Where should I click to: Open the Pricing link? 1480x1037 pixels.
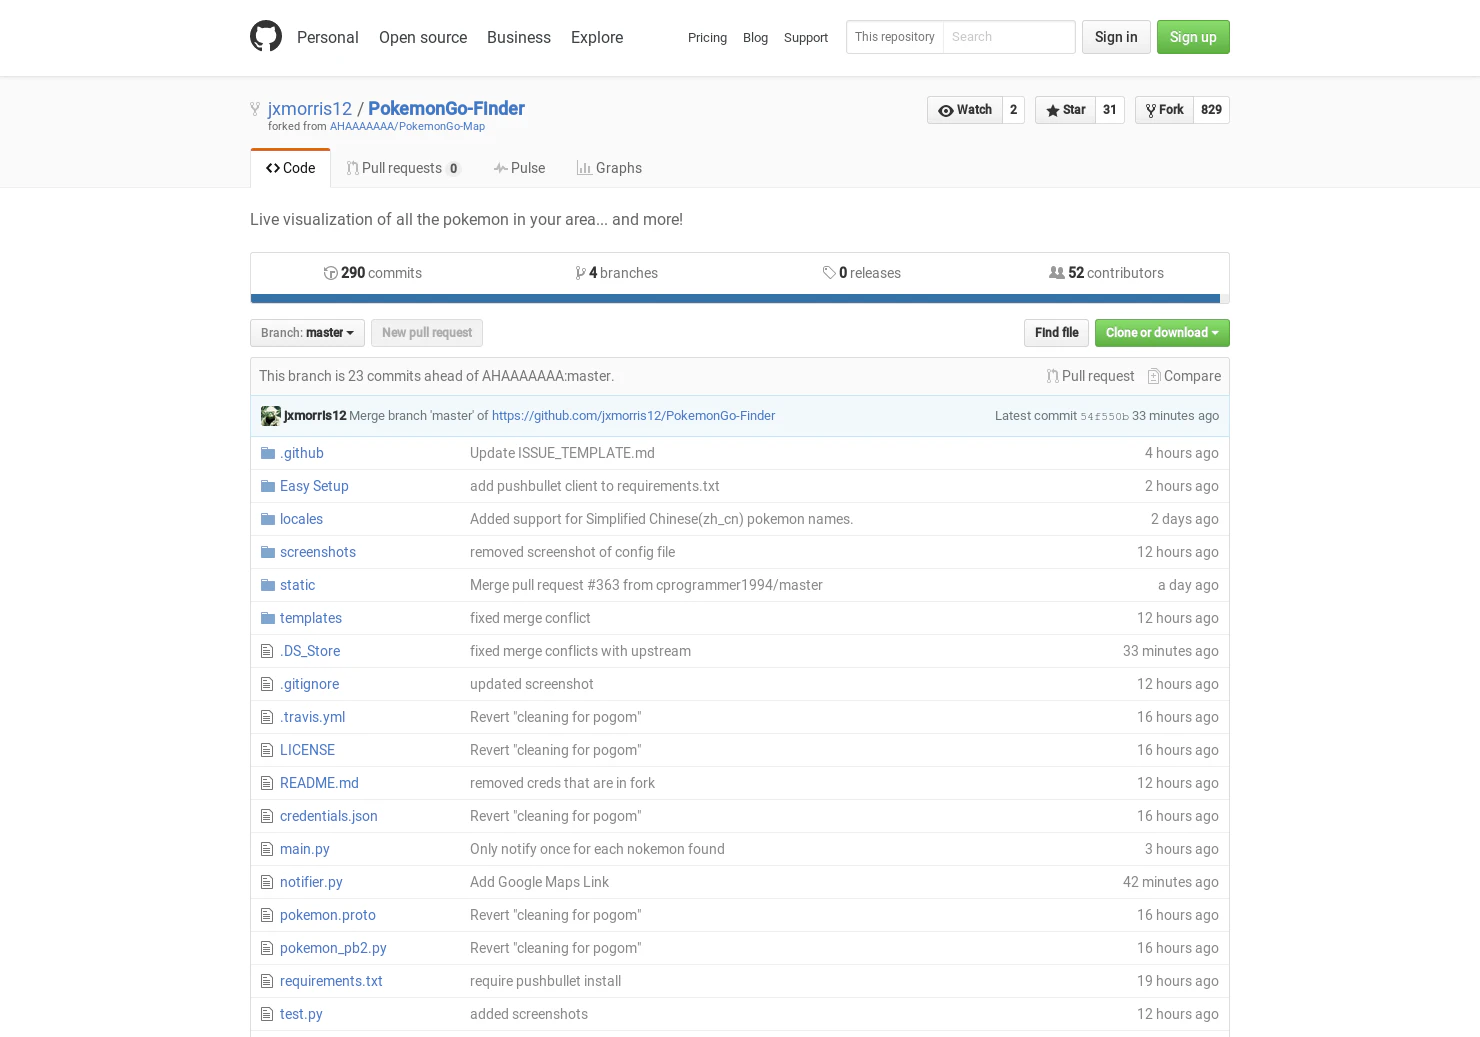(707, 38)
